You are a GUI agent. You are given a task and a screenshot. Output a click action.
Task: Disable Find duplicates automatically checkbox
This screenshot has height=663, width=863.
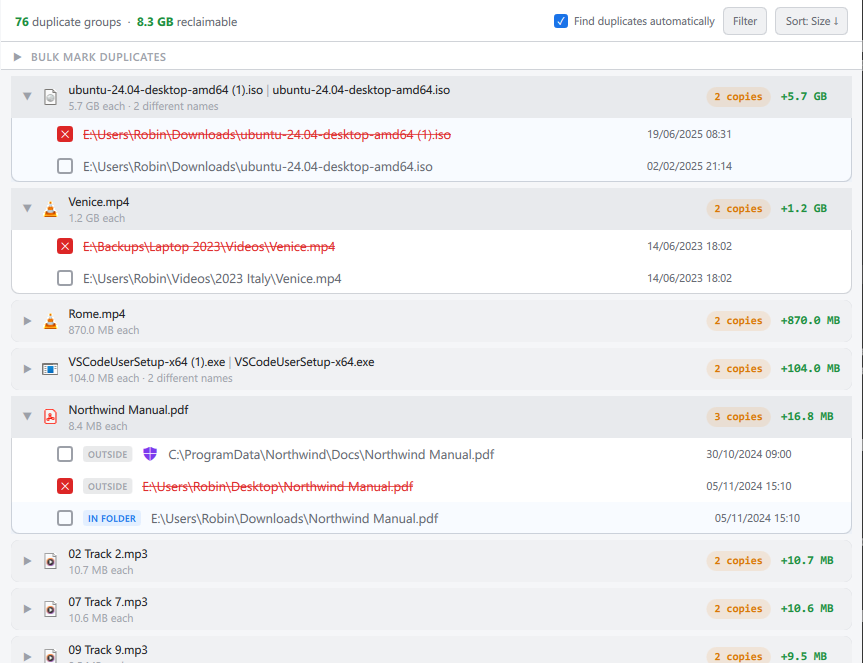(x=561, y=21)
